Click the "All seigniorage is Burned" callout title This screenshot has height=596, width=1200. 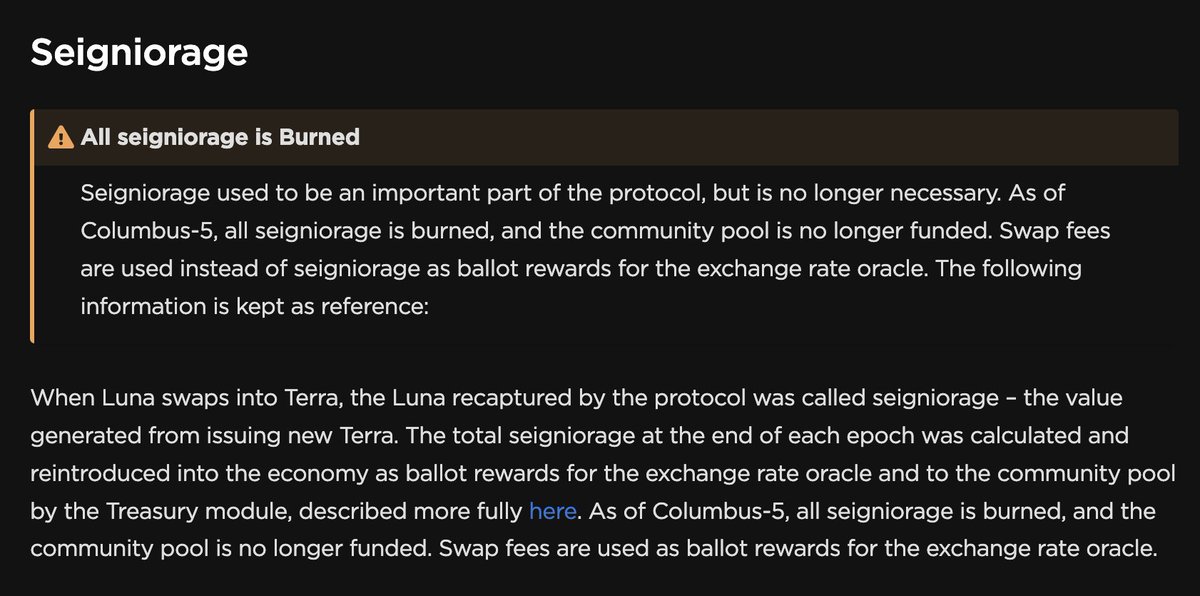point(220,137)
